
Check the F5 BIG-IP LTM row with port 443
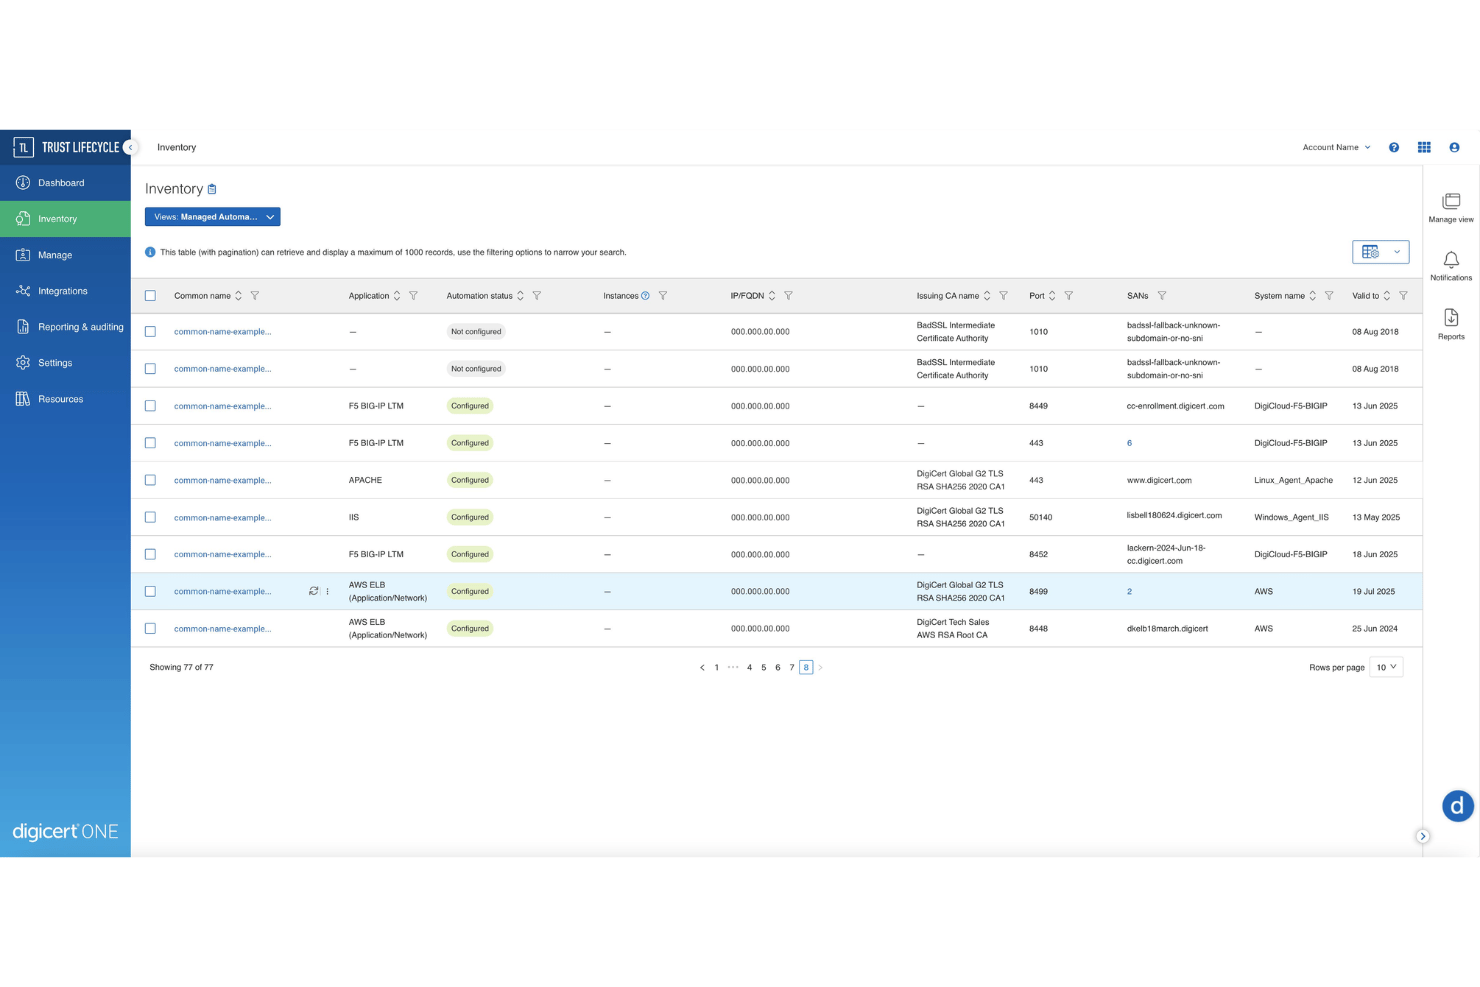pyautogui.click(x=150, y=443)
